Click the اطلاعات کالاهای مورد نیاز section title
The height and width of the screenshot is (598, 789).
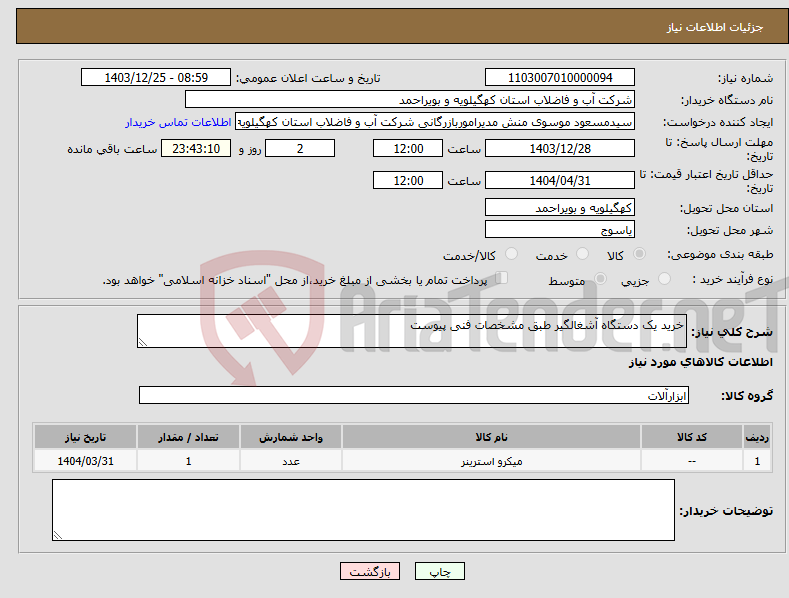[700, 362]
